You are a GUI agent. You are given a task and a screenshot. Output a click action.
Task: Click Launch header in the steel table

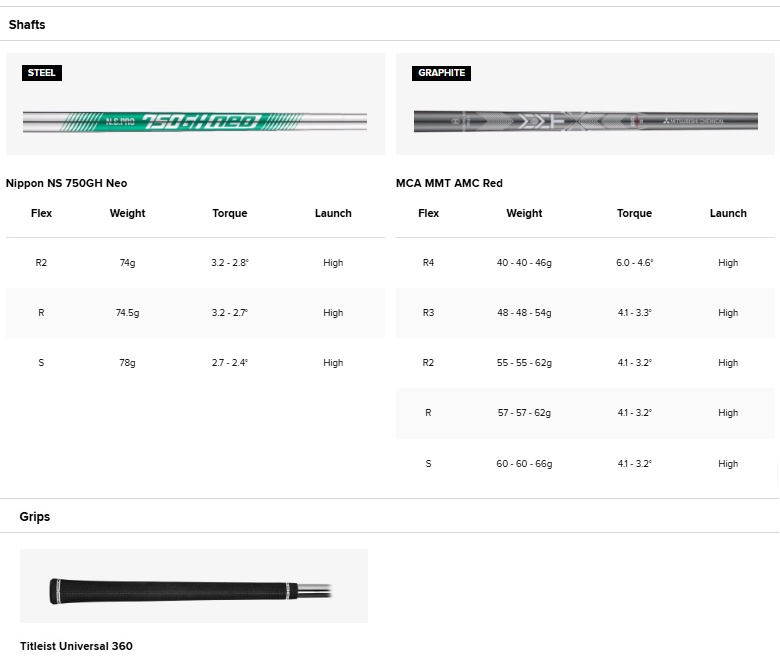[333, 213]
